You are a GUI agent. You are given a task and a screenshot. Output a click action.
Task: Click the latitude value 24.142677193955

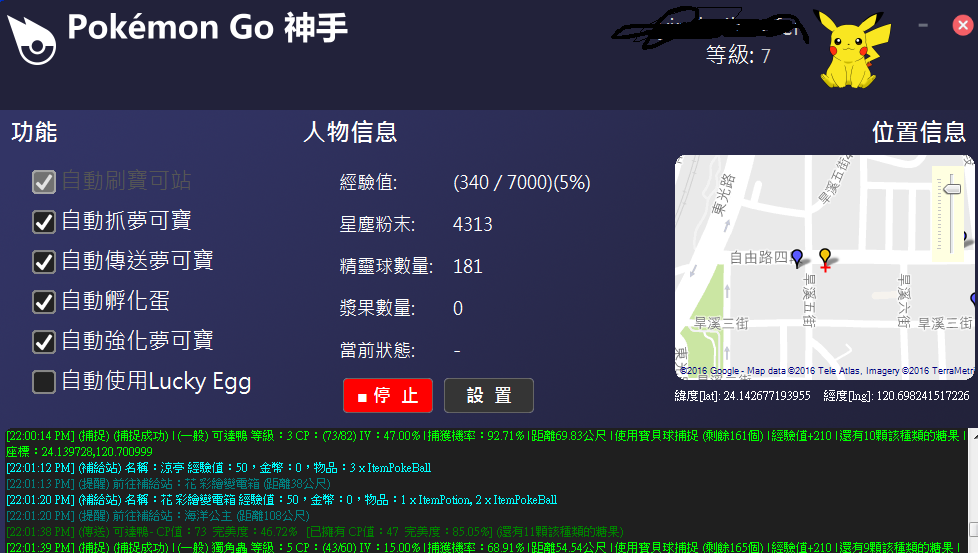tap(767, 396)
